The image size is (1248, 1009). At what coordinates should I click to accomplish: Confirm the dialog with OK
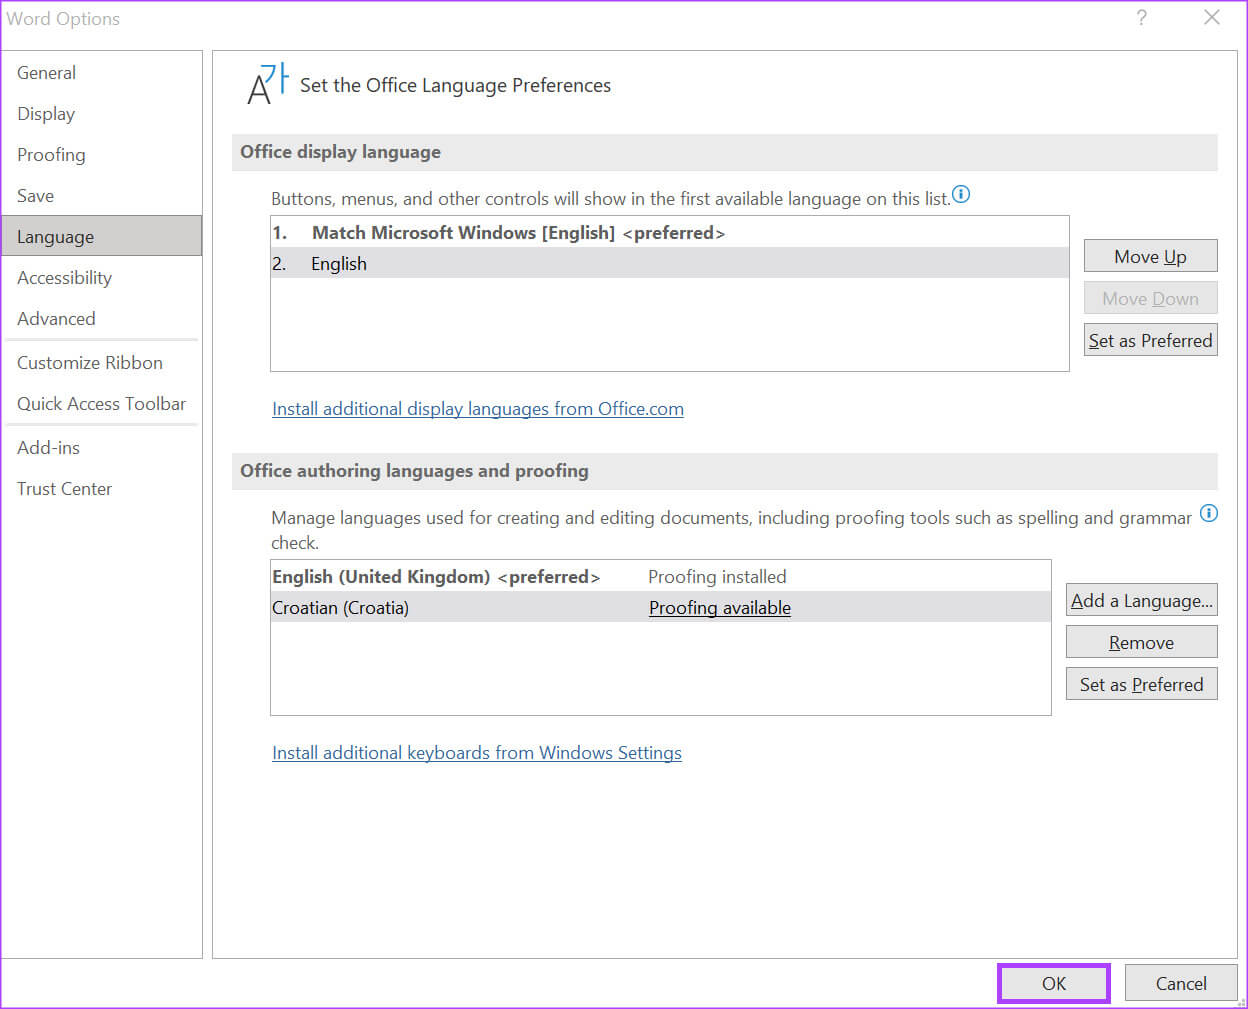tap(1054, 983)
